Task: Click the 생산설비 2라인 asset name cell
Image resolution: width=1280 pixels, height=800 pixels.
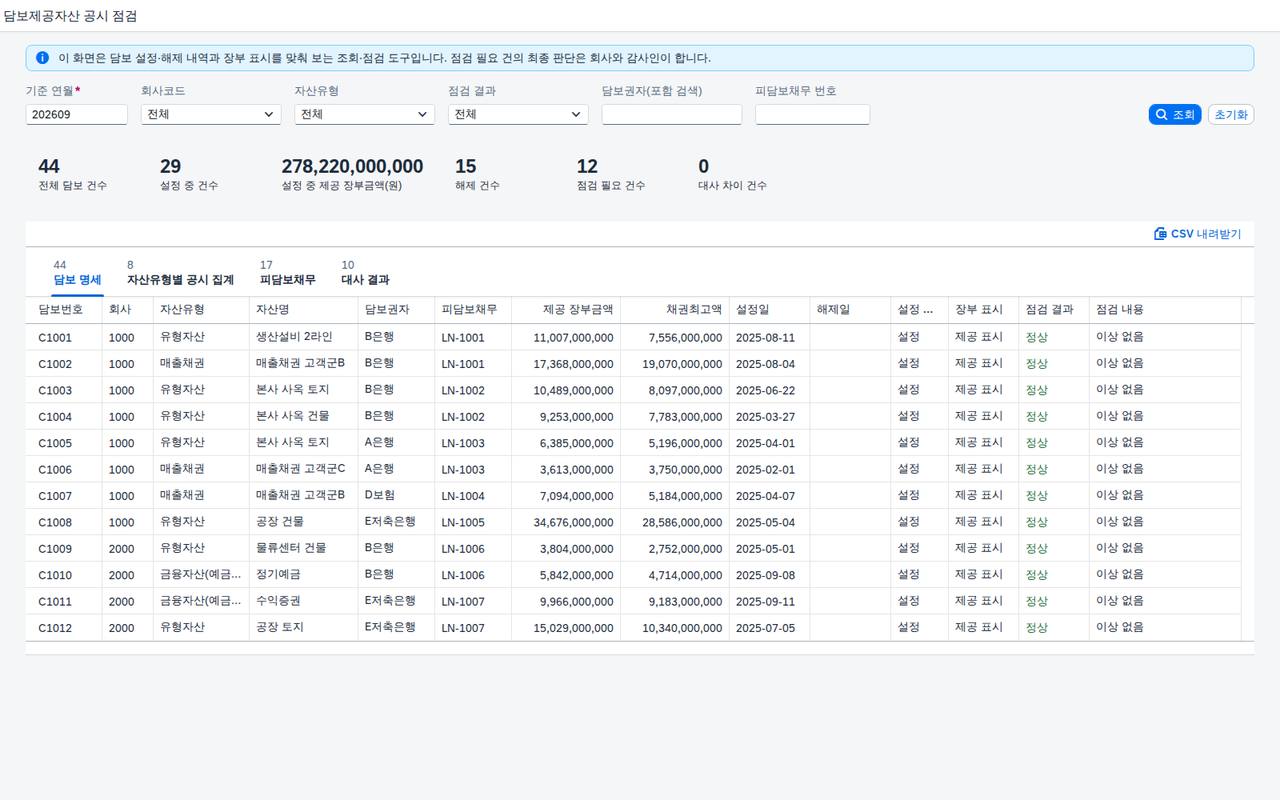Action: click(304, 338)
